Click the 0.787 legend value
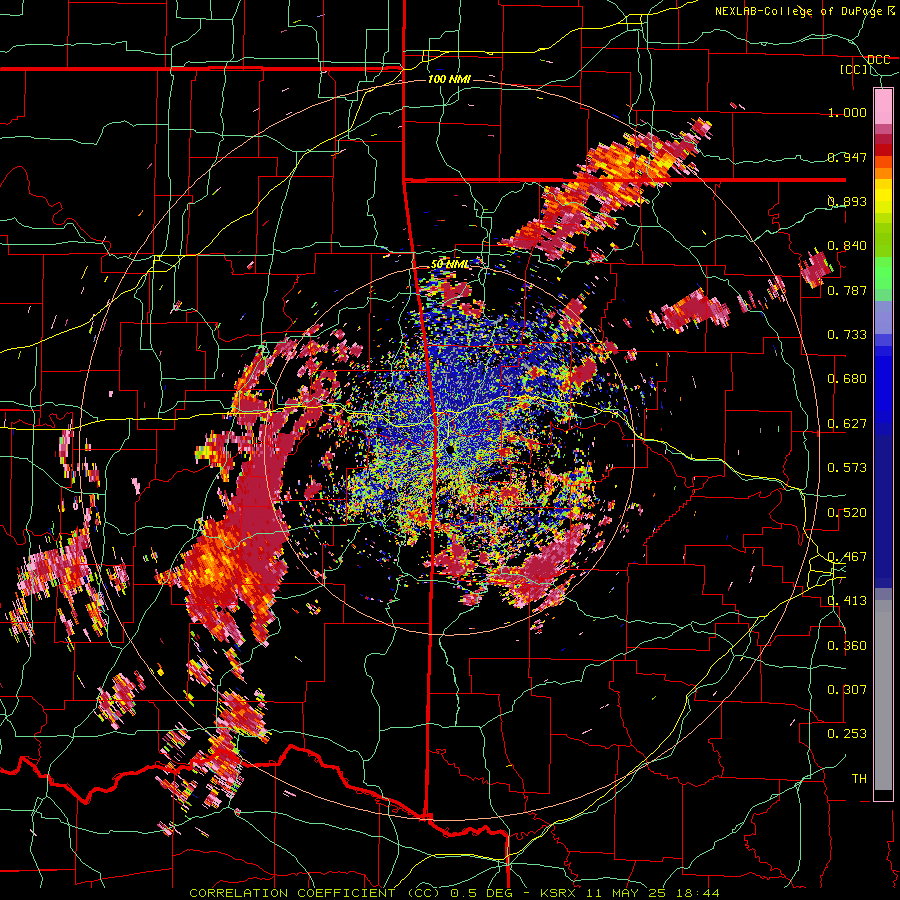 point(847,290)
